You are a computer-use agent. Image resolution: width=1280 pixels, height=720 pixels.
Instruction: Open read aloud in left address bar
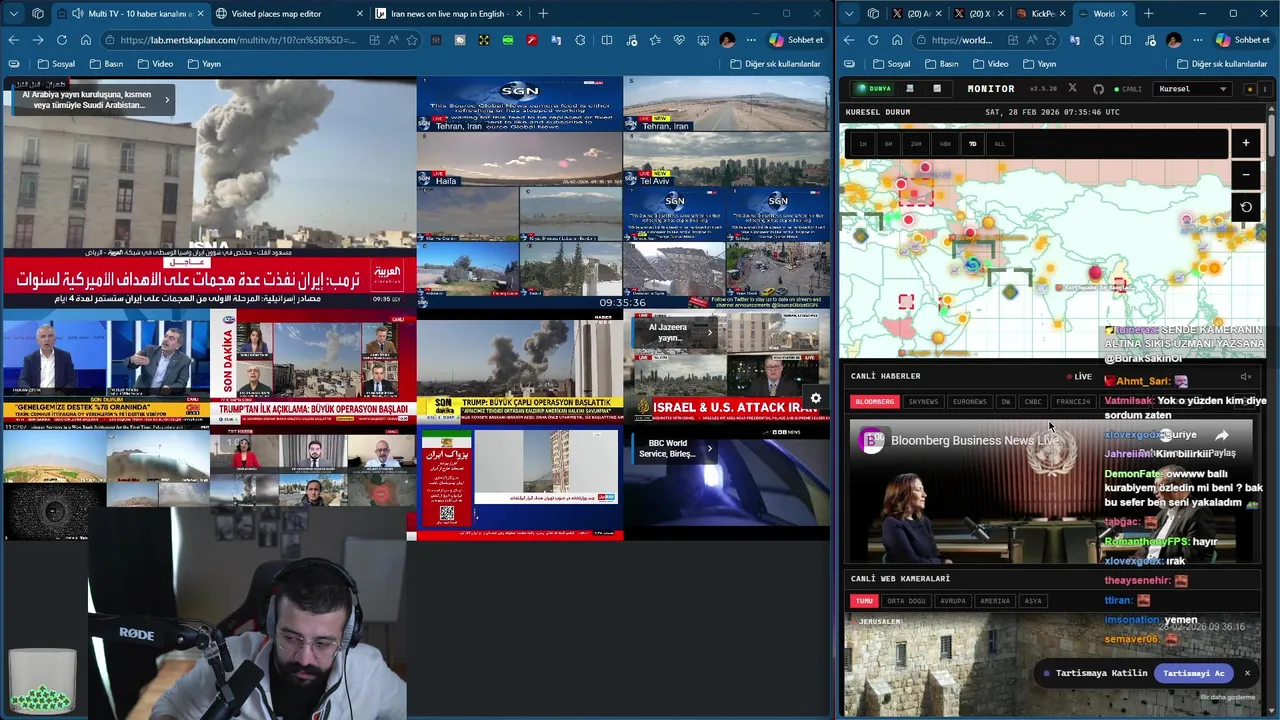(x=392, y=40)
